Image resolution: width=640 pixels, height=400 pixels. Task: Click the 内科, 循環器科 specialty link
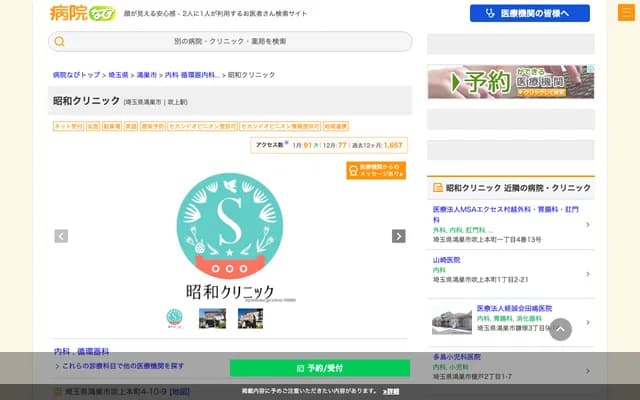[x=81, y=351]
